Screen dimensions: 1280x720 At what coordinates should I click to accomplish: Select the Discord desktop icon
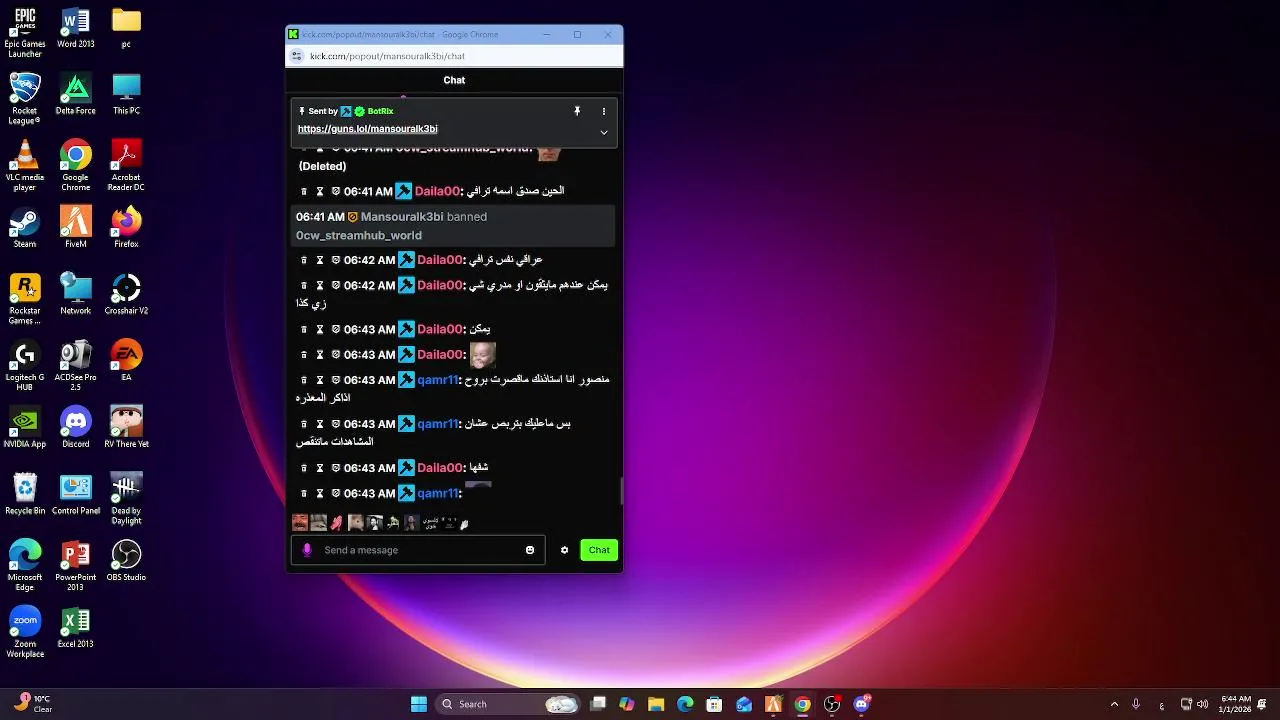pyautogui.click(x=76, y=428)
